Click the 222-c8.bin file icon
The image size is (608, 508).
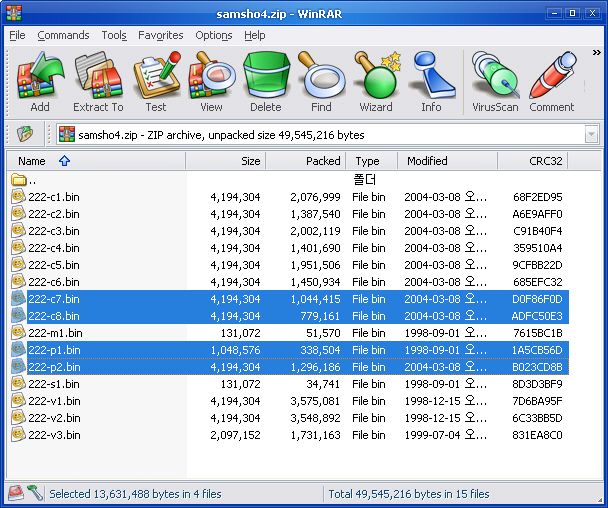tap(18, 316)
